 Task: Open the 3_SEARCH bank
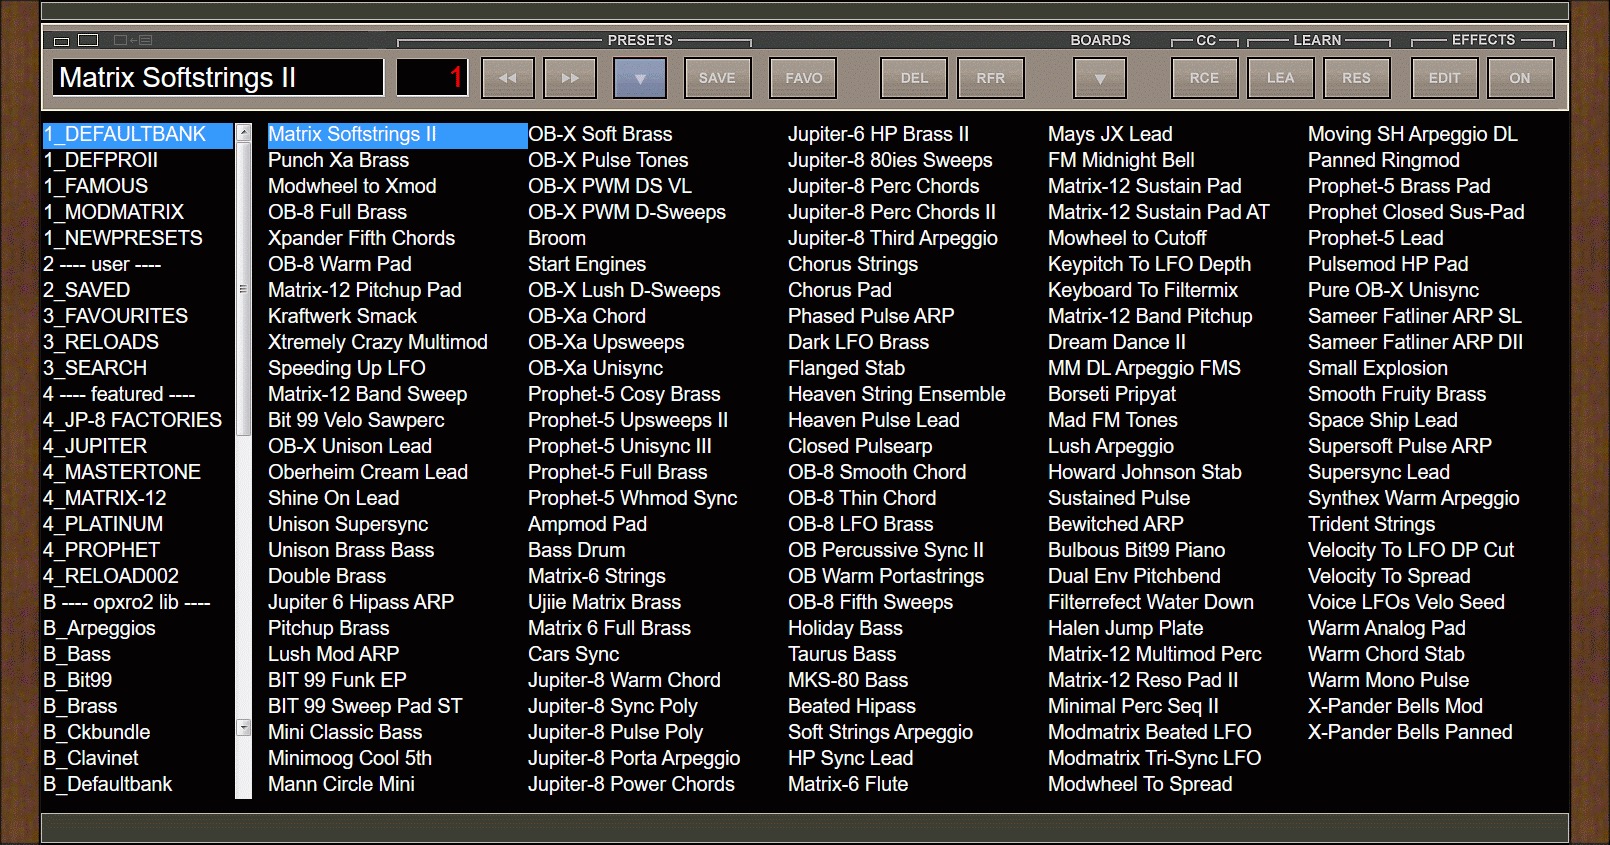click(95, 368)
